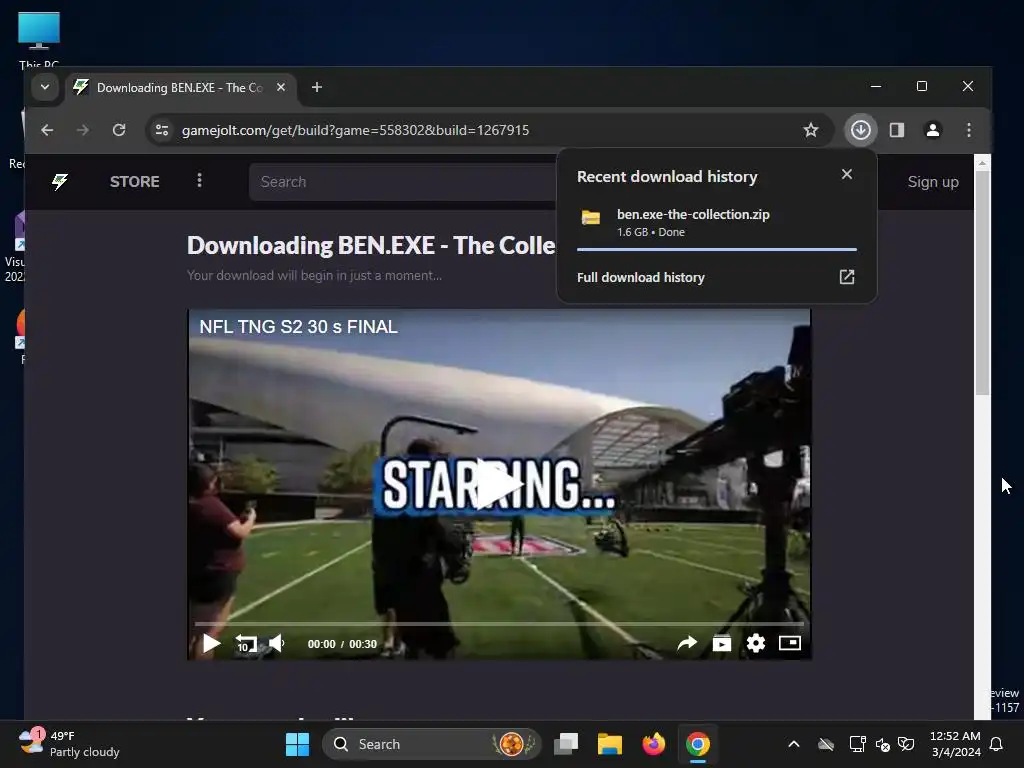This screenshot has height=768, width=1024.
Task: Open the Chrome profile menu
Action: (x=933, y=130)
